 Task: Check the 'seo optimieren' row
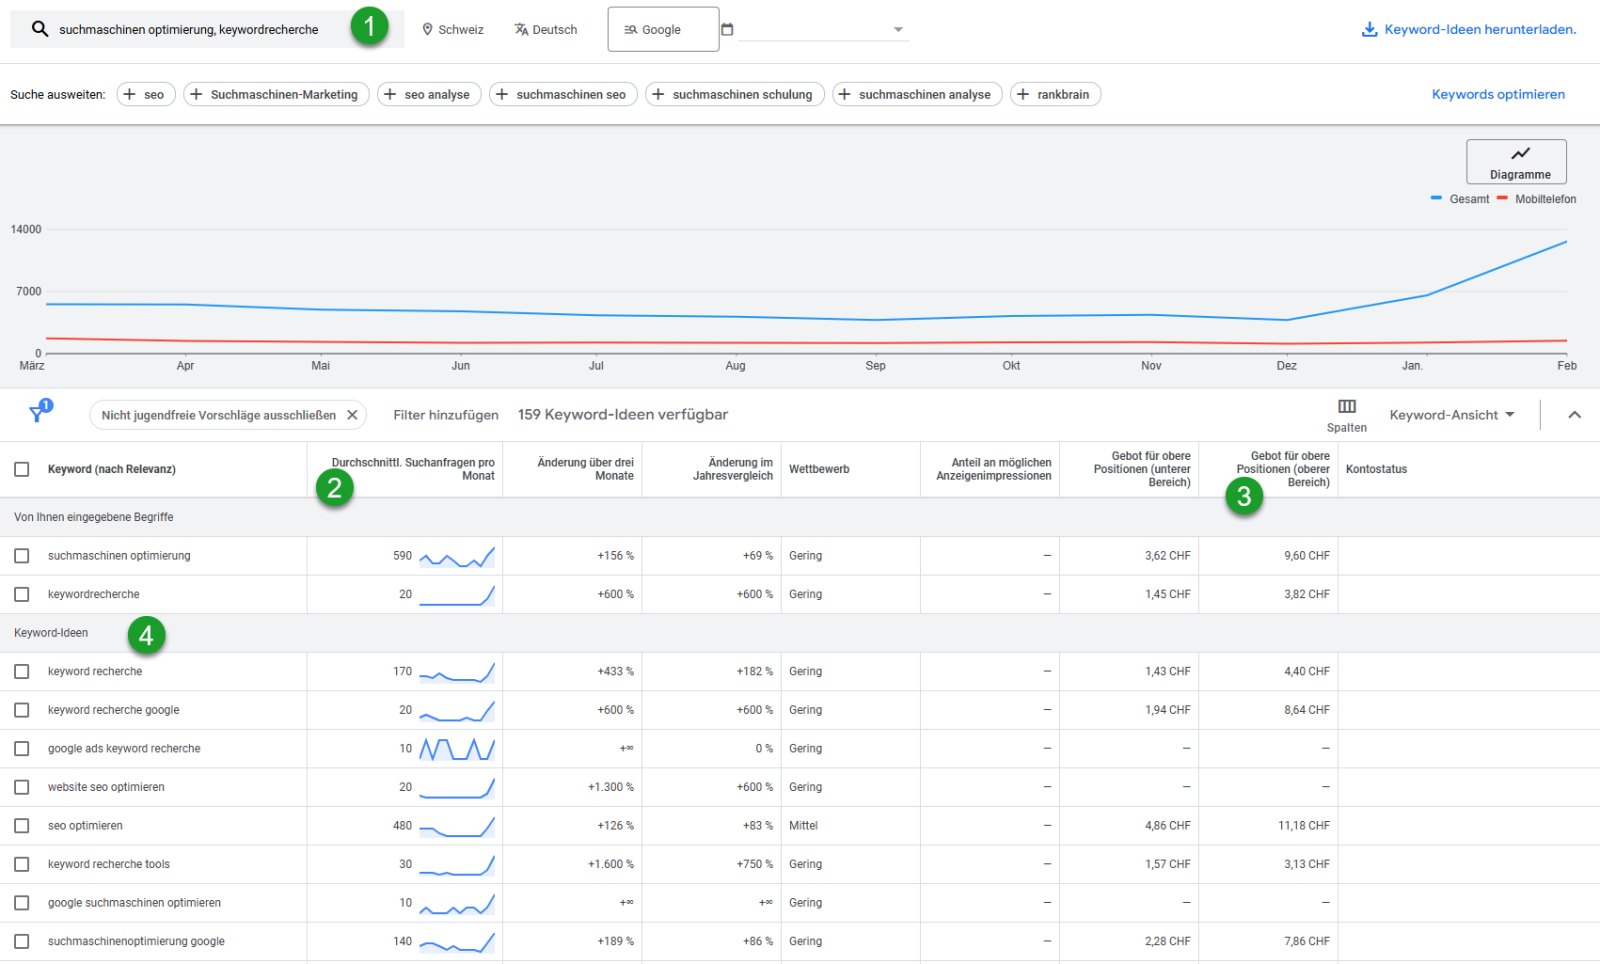tap(22, 826)
